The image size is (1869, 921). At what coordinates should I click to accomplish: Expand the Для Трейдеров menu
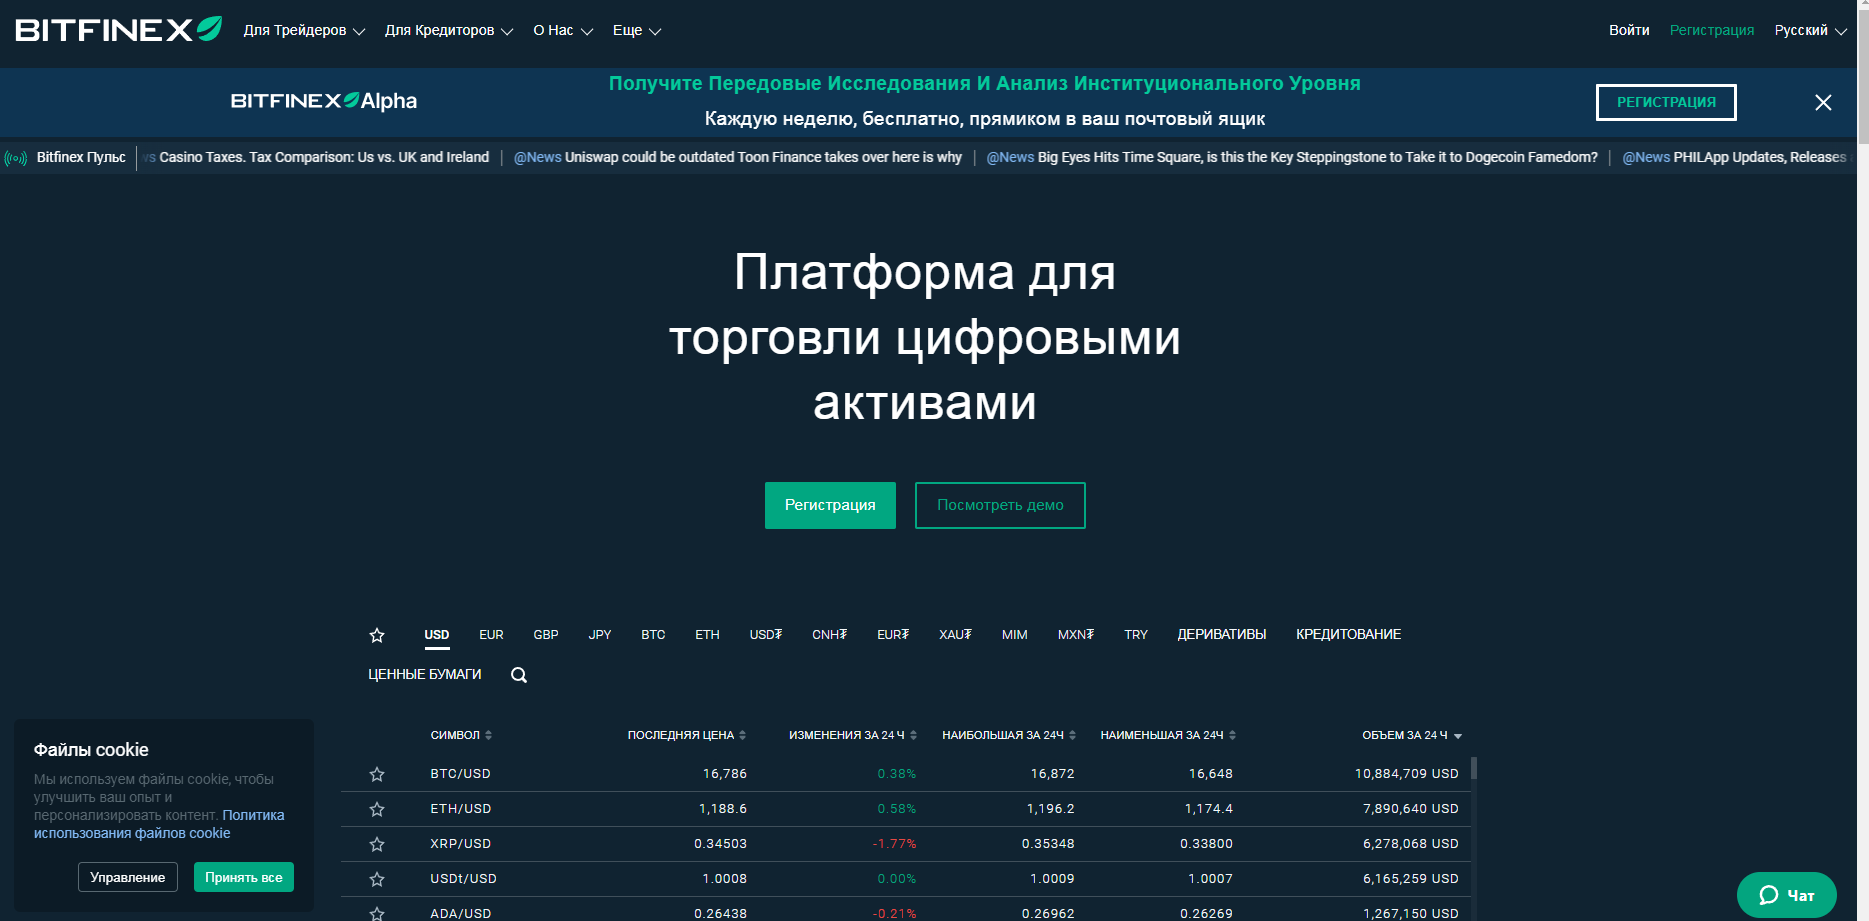[304, 31]
